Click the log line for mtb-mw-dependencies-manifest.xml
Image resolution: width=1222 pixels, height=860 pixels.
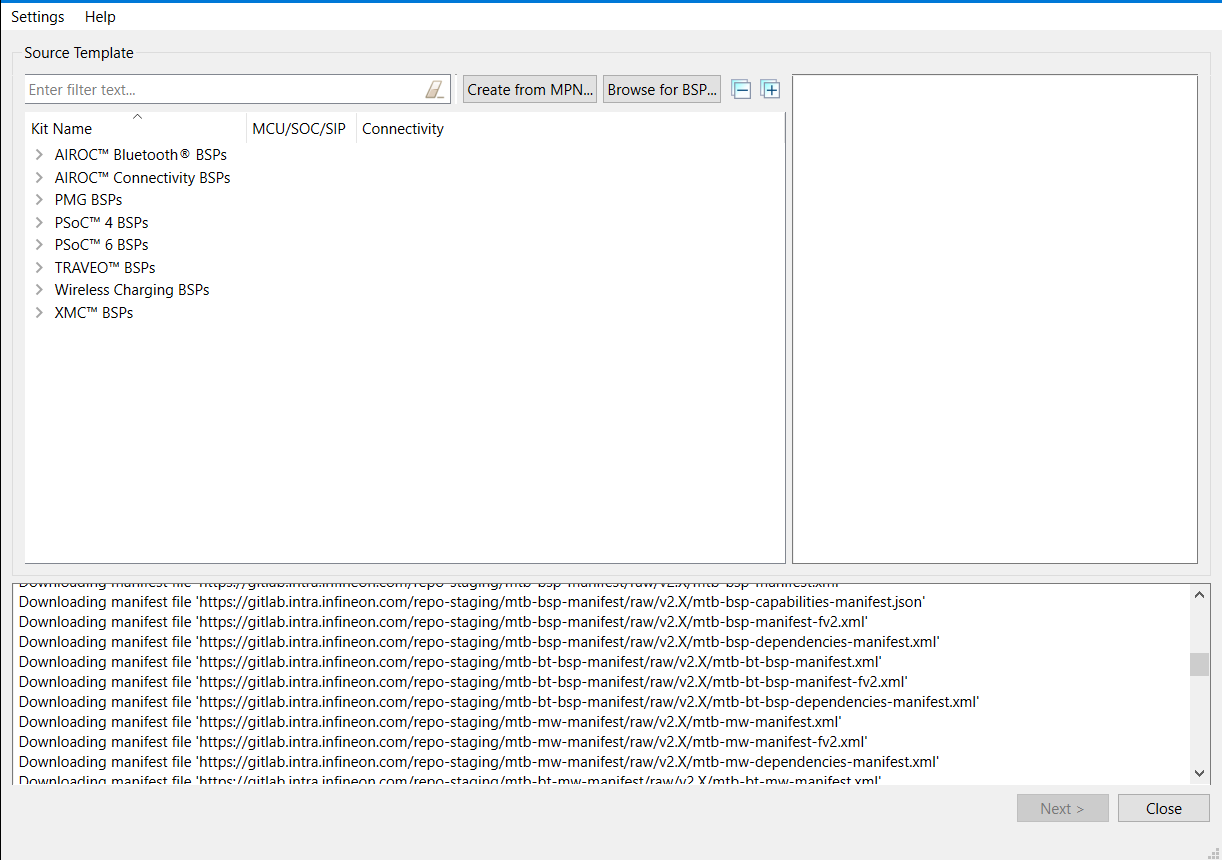479,762
